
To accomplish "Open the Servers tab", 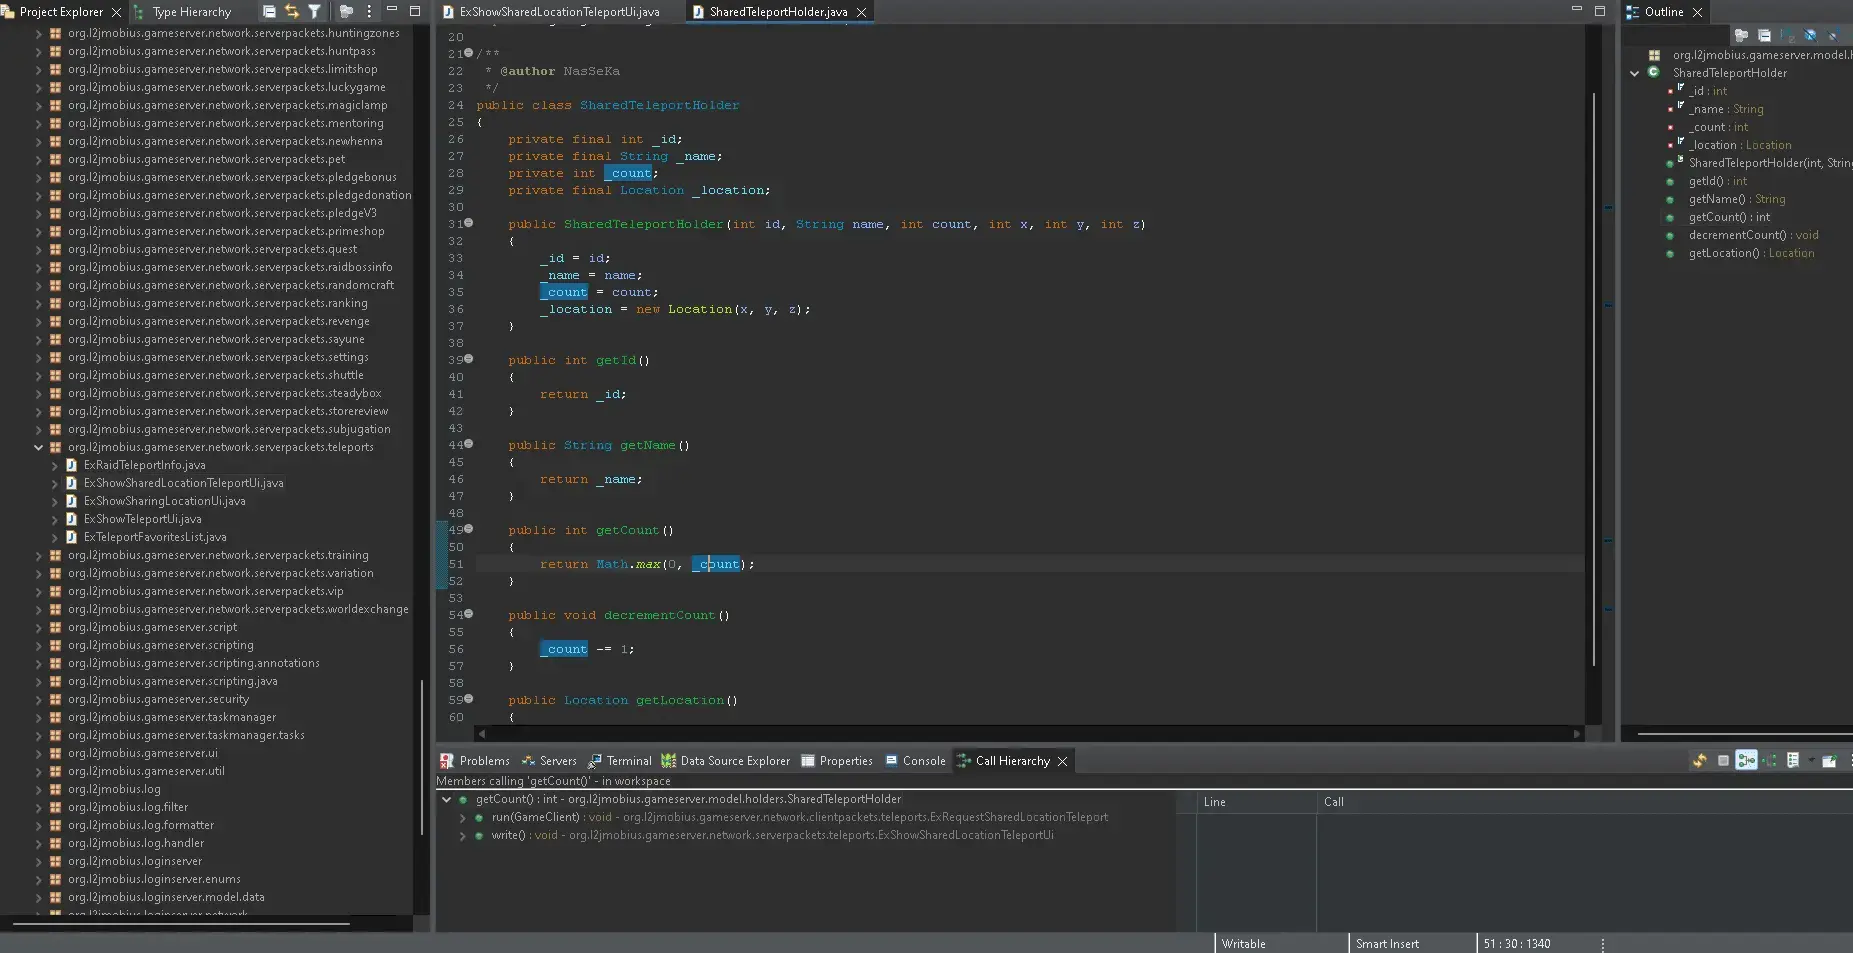I will tap(549, 761).
